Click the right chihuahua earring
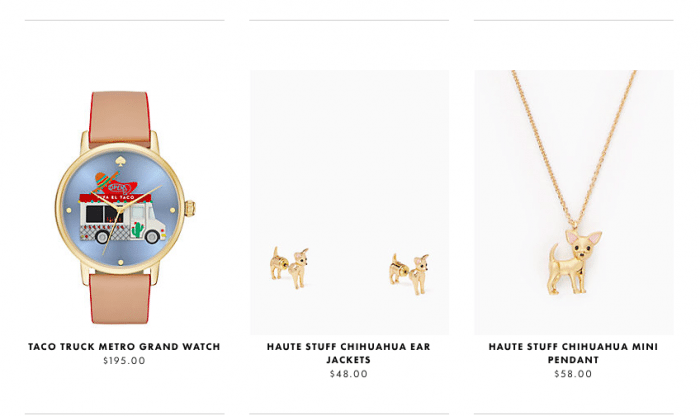Screen dimensions: 700x416 [409, 274]
